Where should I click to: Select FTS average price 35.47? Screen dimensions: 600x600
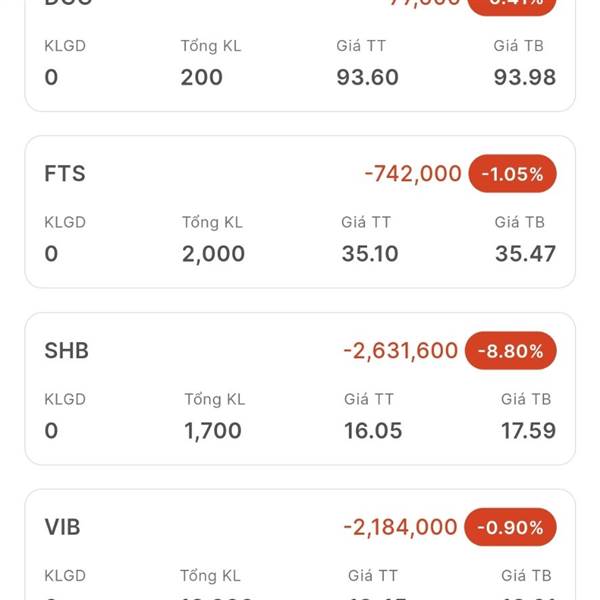point(525,254)
